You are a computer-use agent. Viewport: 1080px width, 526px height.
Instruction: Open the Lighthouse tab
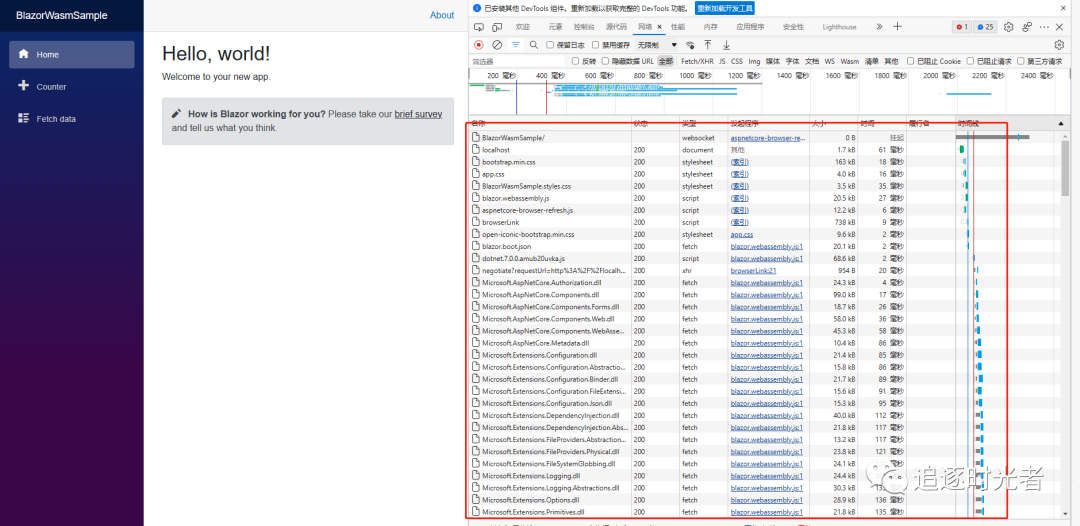[839, 27]
